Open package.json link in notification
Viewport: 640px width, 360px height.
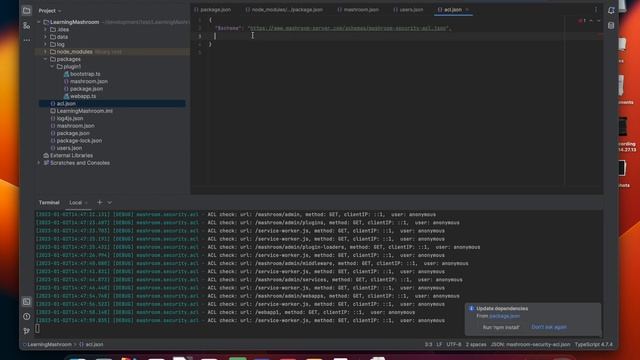coord(504,316)
